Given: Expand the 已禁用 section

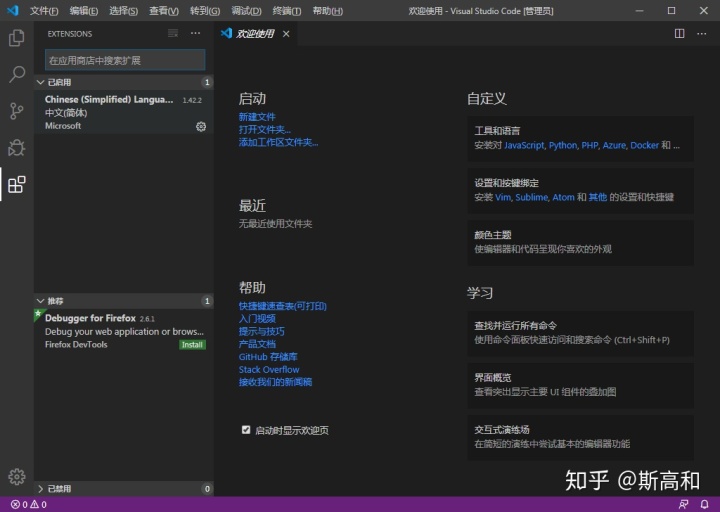Looking at the screenshot, I should point(124,489).
